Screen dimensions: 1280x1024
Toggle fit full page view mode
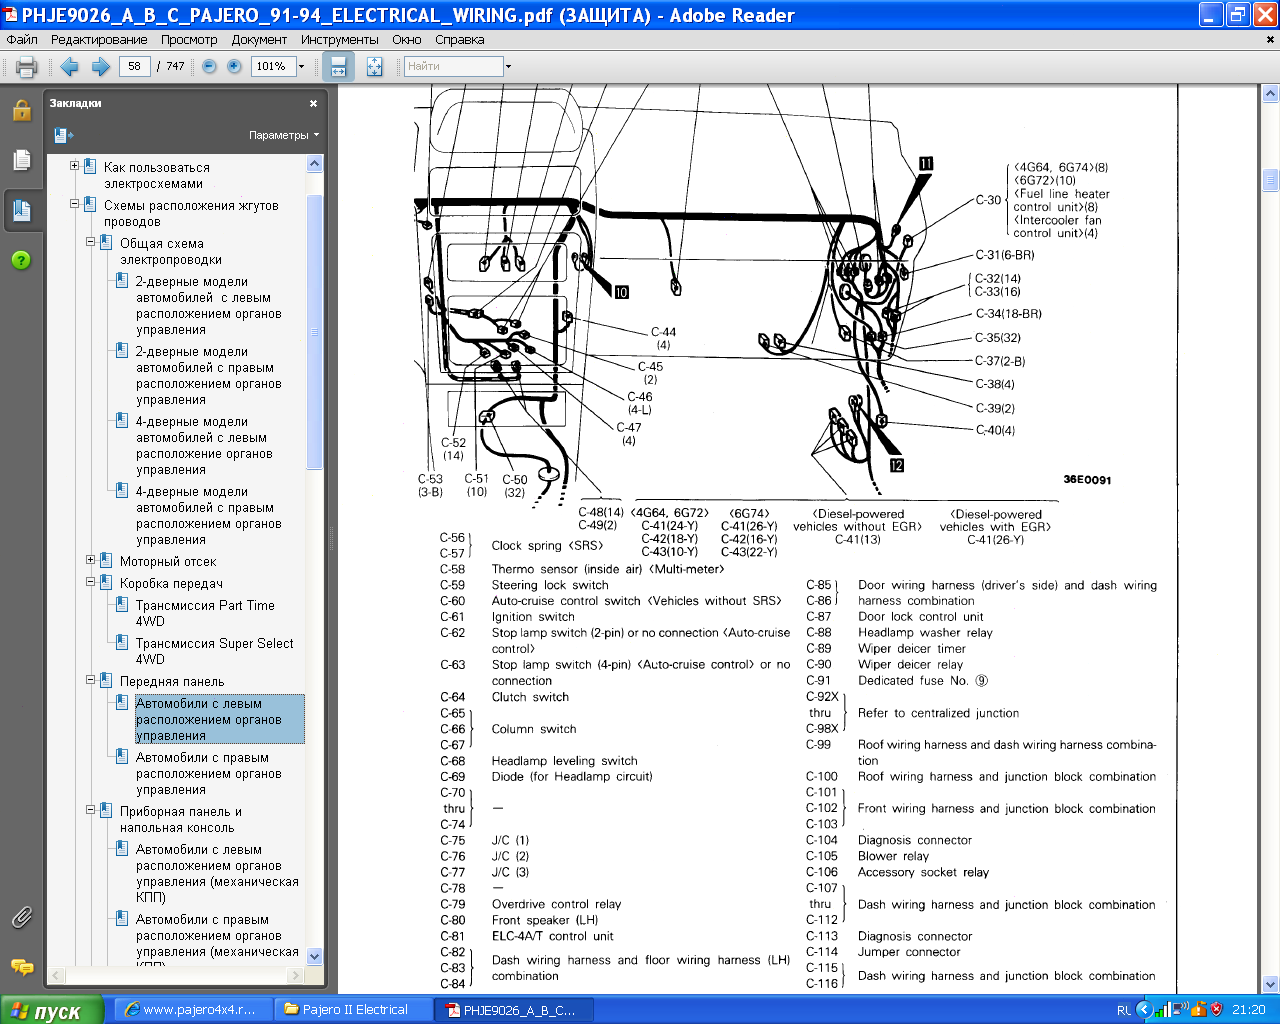tap(374, 67)
